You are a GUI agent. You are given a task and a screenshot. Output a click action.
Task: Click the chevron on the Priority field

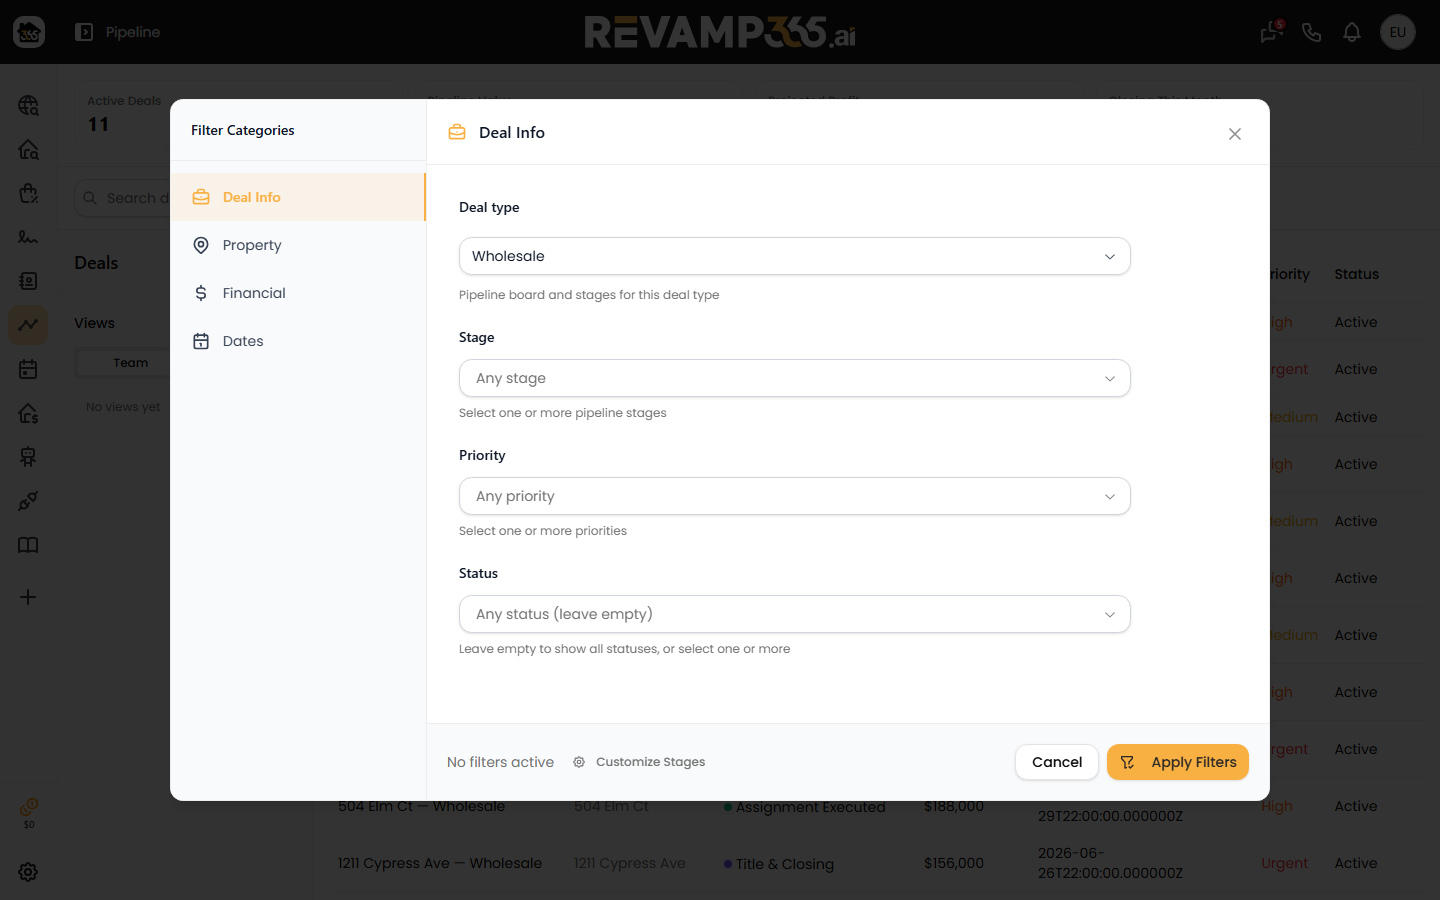[x=1110, y=497]
